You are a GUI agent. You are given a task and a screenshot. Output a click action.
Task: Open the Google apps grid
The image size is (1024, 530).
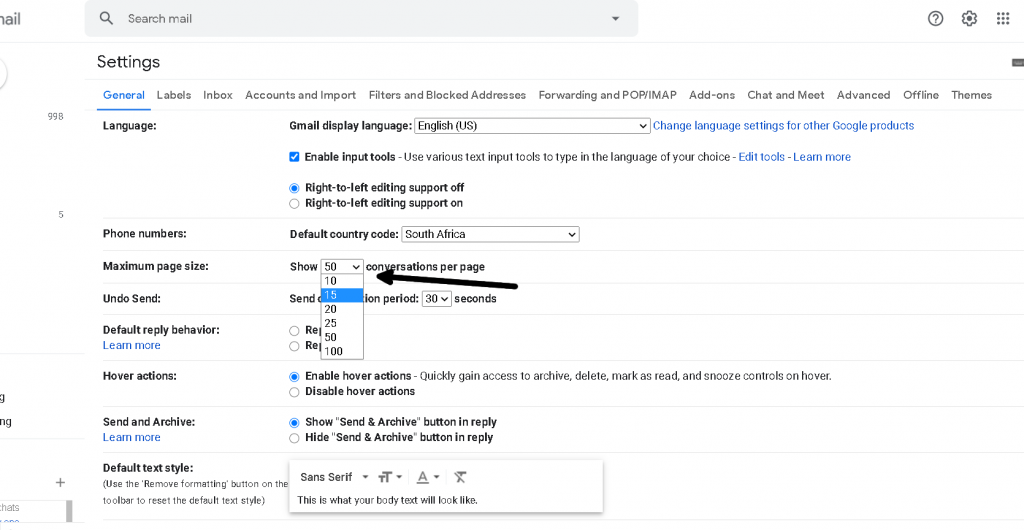1003,19
